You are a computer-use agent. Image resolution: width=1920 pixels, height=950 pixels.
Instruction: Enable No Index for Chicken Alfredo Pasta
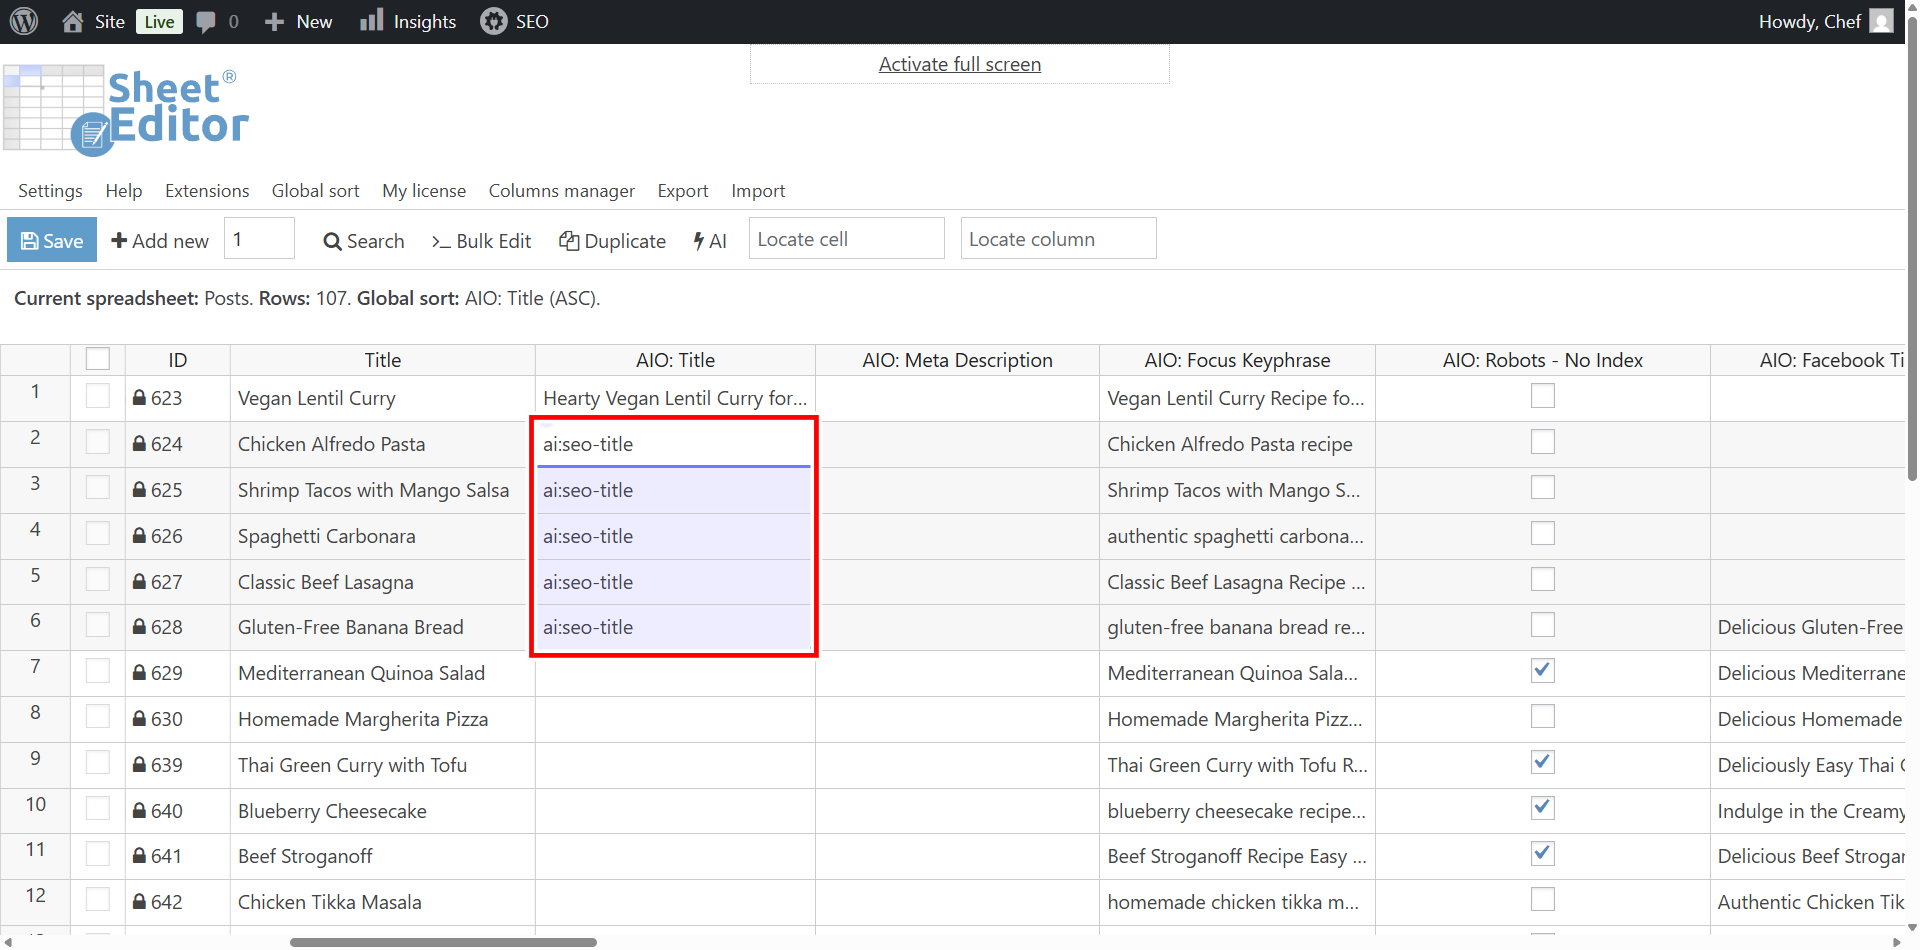pyautogui.click(x=1542, y=442)
